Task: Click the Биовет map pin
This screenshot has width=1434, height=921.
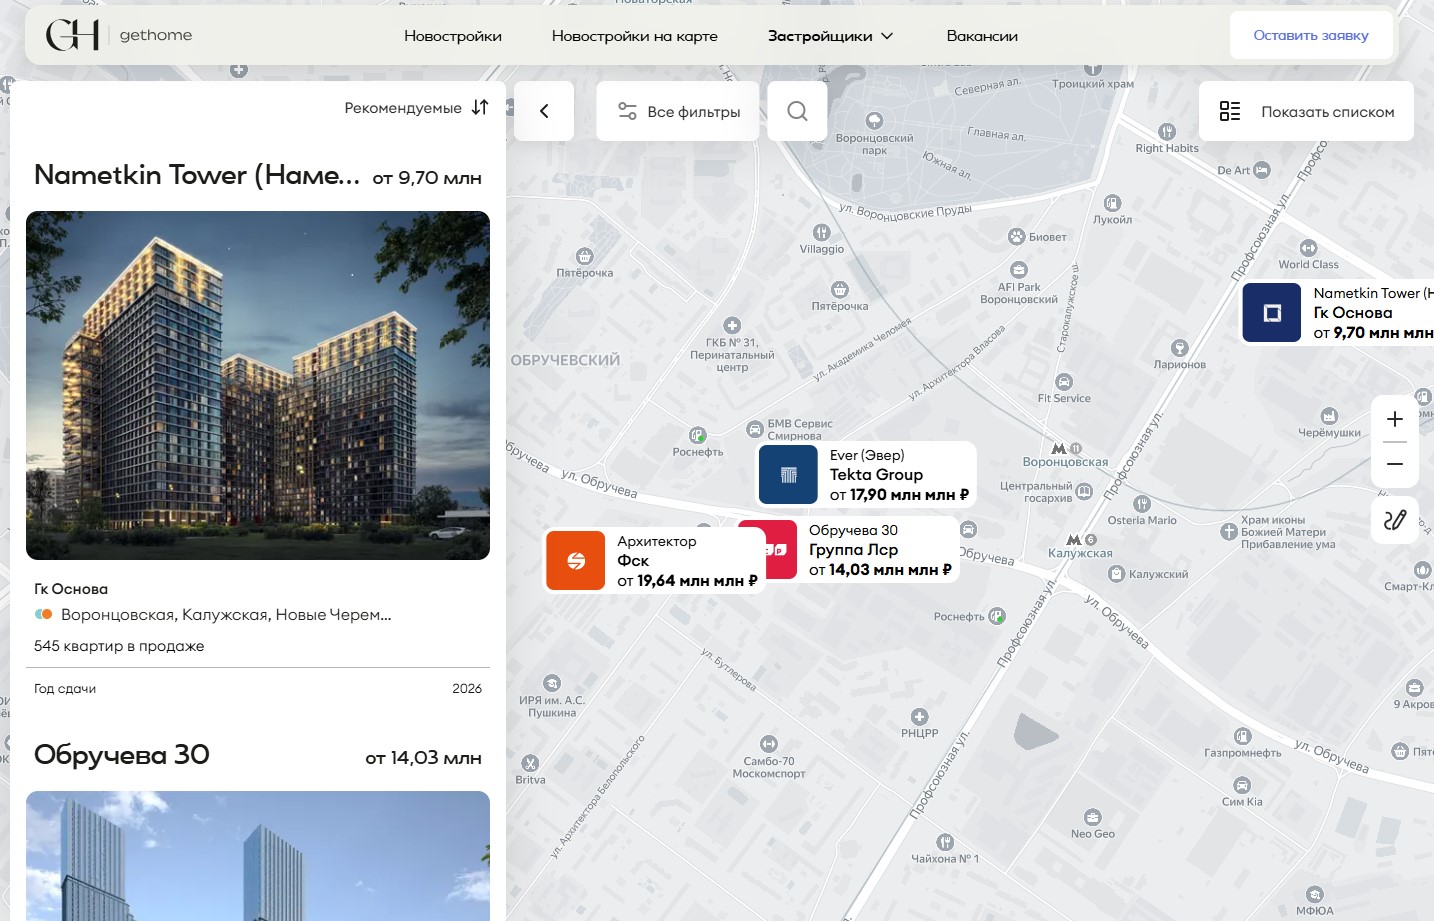Action: [1016, 237]
